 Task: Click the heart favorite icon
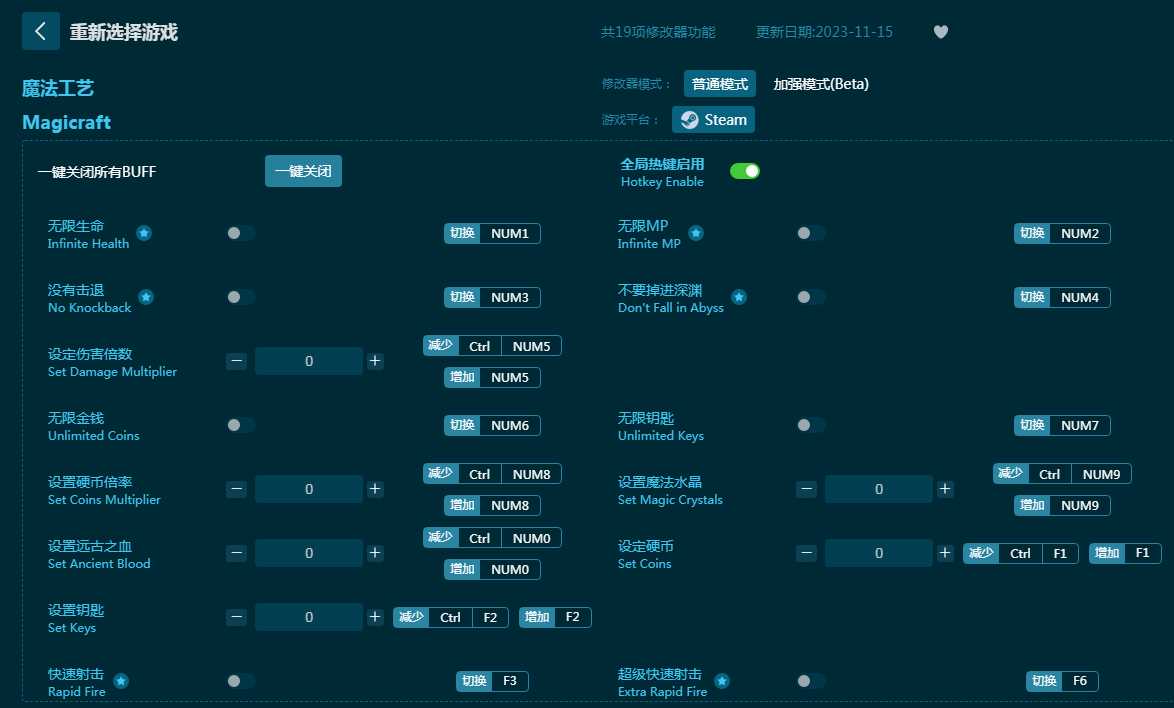941,32
